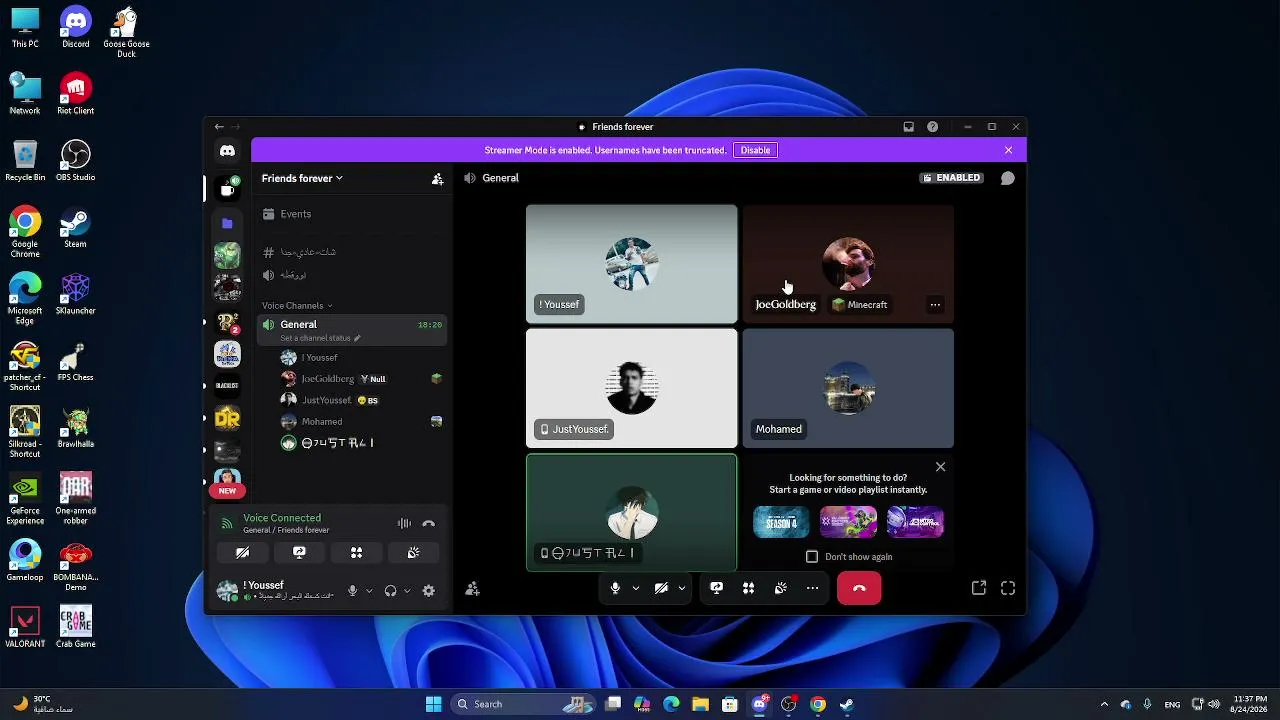Invite friends to the voice call
Screen dimensions: 1280x720
tap(473, 589)
